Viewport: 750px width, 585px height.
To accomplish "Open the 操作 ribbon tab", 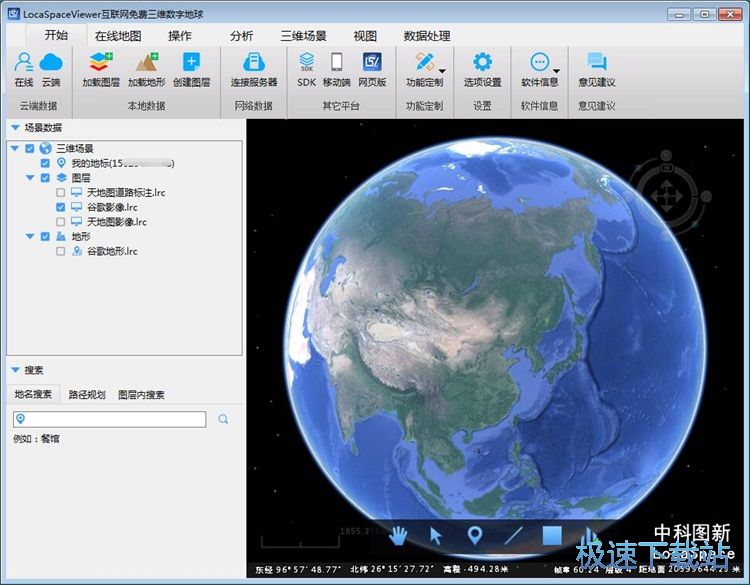I will (x=180, y=36).
